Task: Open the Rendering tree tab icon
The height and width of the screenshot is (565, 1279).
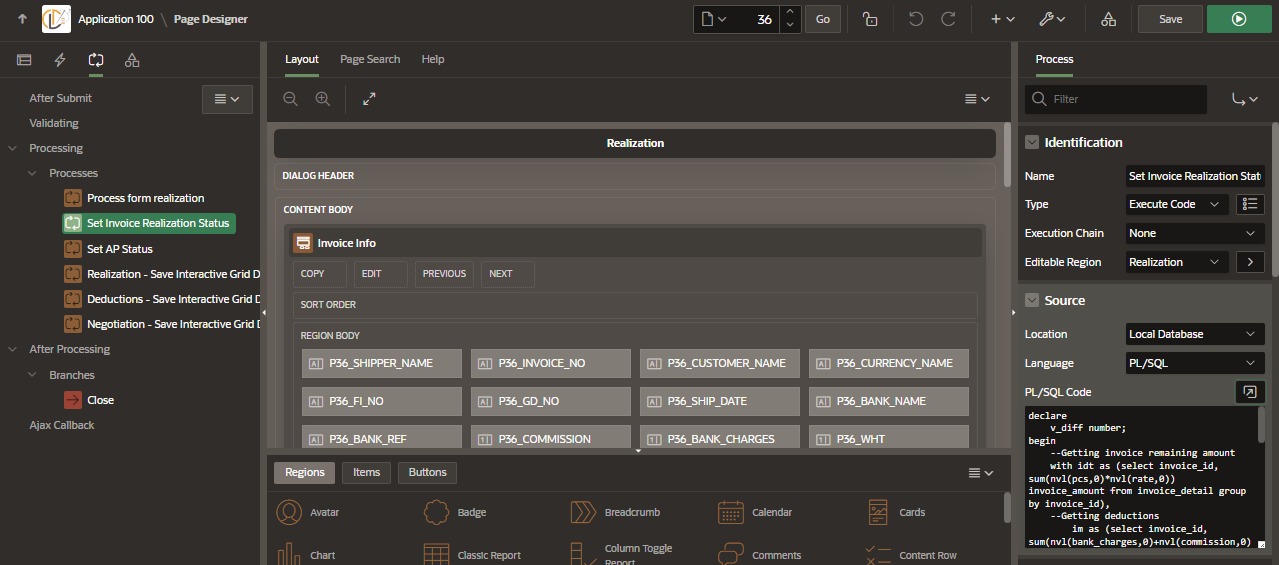Action: click(x=24, y=60)
